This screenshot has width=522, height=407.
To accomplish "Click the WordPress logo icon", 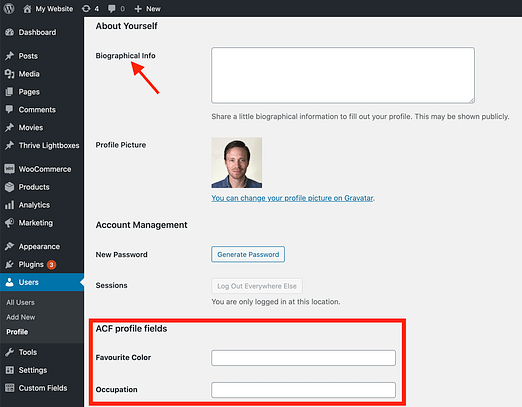I will pyautogui.click(x=9, y=9).
